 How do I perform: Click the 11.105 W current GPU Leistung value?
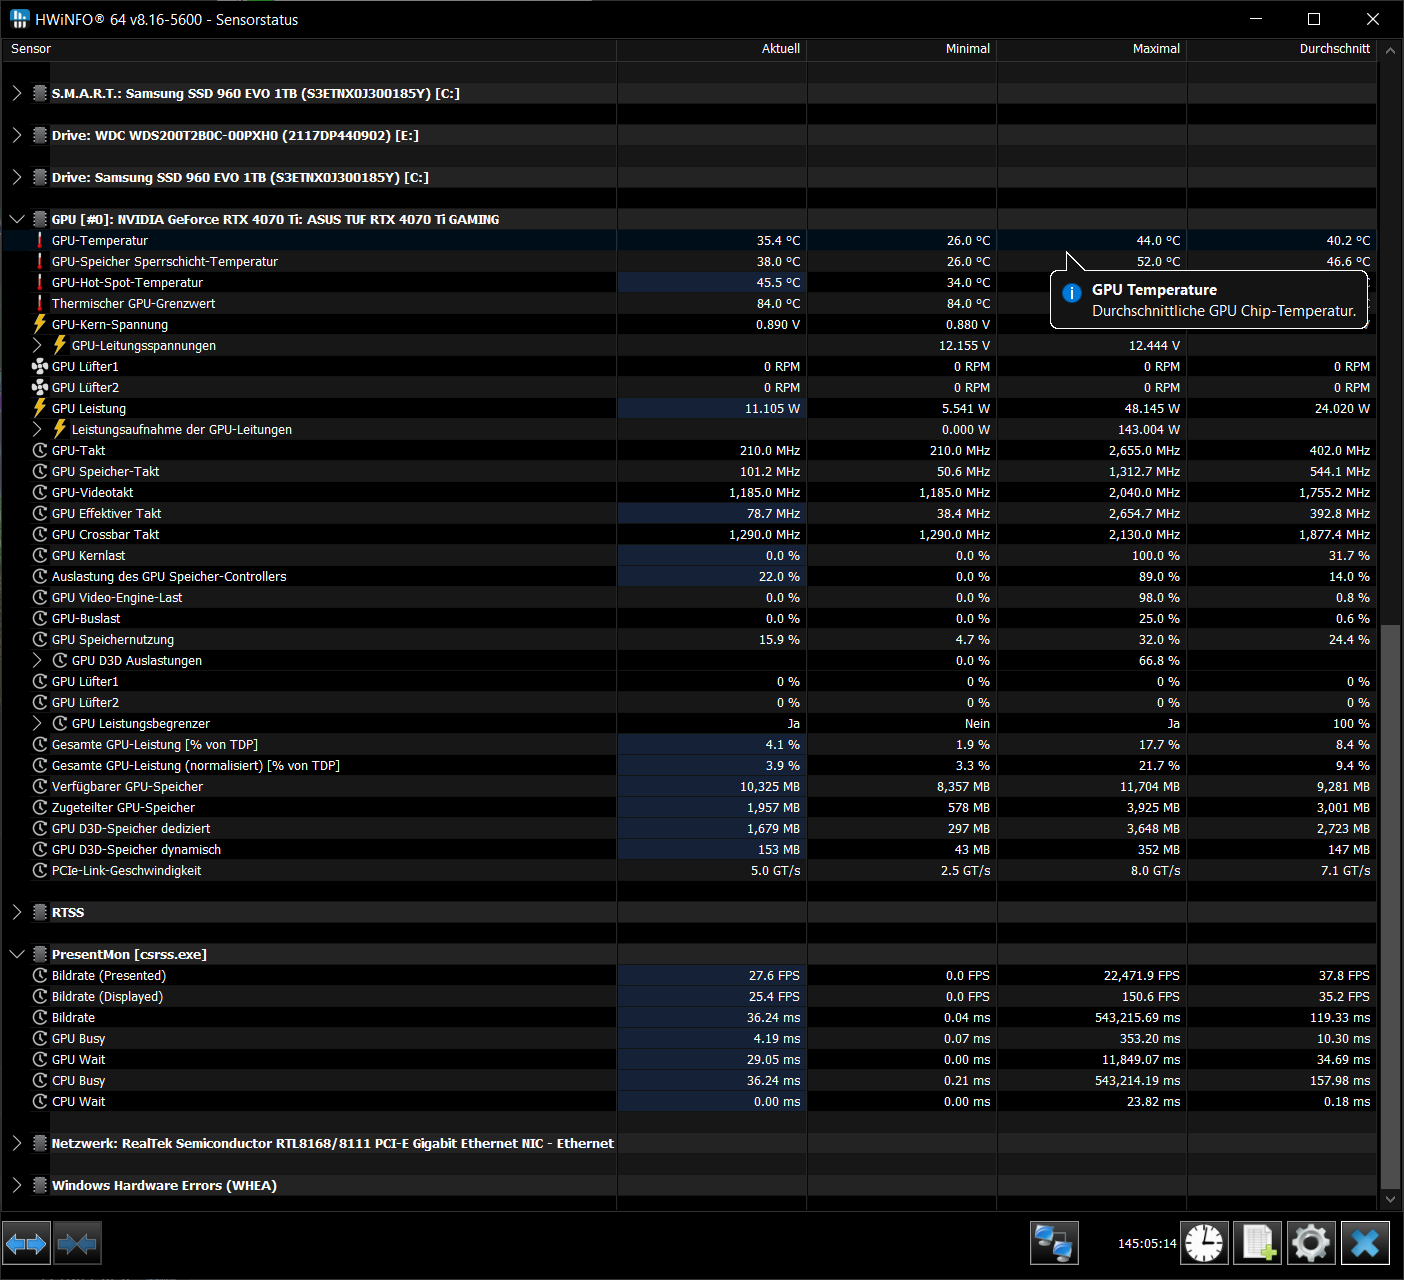[x=772, y=409]
